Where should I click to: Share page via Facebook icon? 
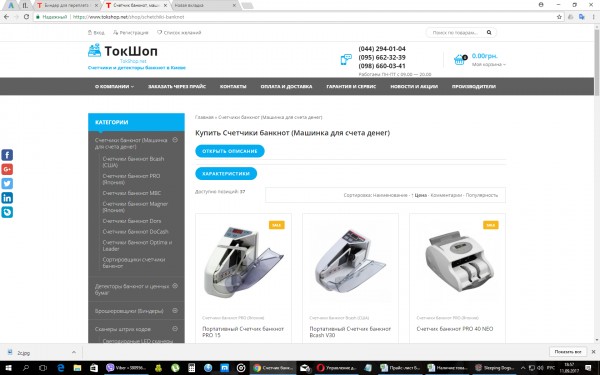[7, 155]
